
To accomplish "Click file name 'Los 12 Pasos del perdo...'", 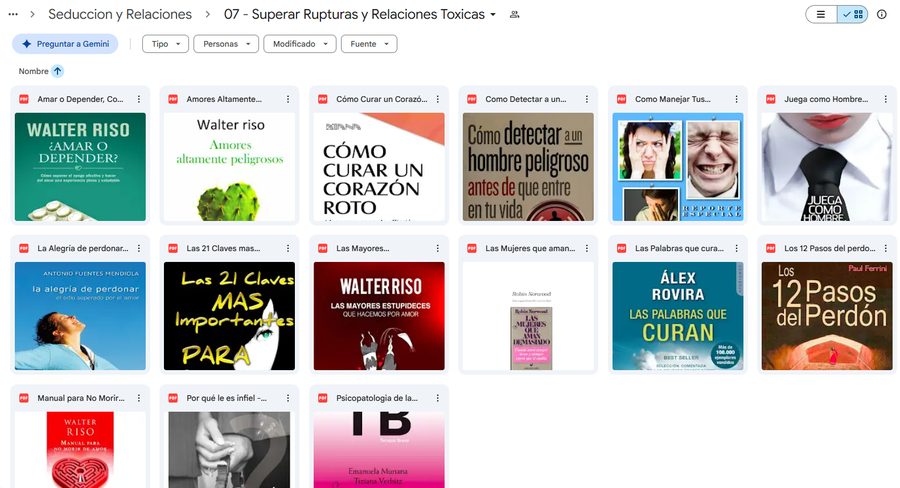I will (x=829, y=249).
